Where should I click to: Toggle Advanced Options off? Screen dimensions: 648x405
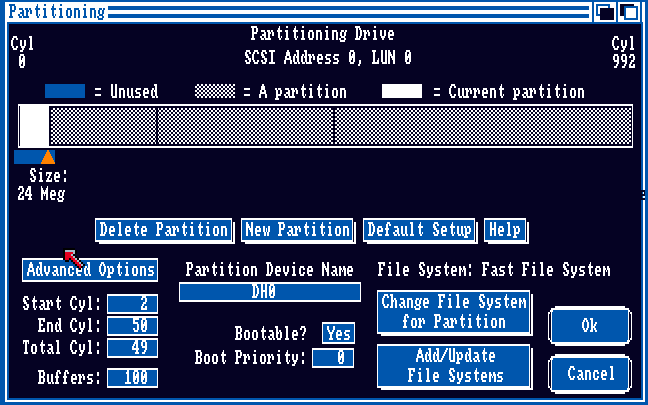coord(90,270)
